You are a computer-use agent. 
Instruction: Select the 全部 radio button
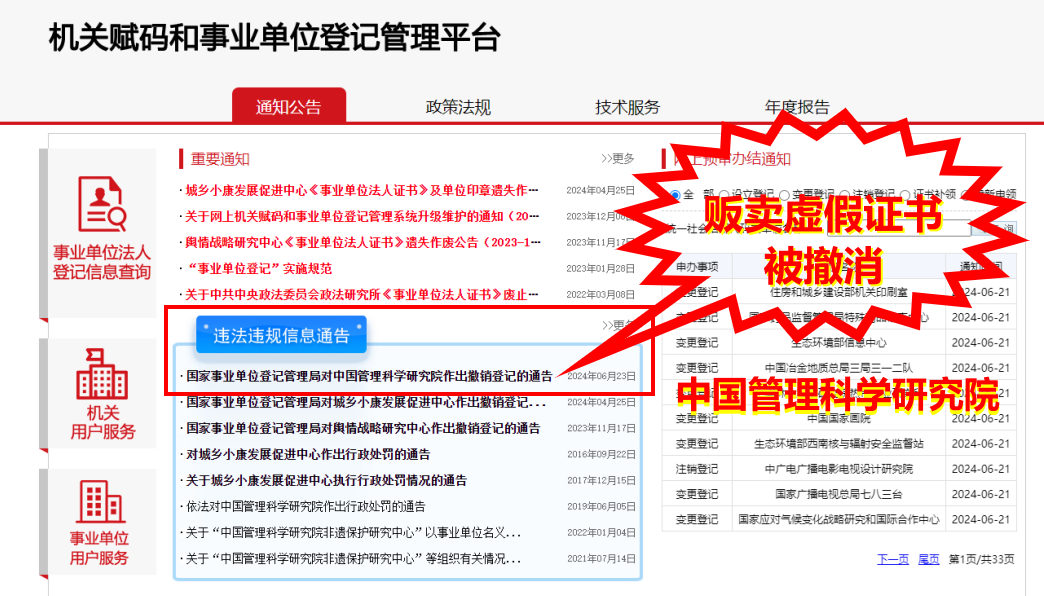[x=675, y=194]
